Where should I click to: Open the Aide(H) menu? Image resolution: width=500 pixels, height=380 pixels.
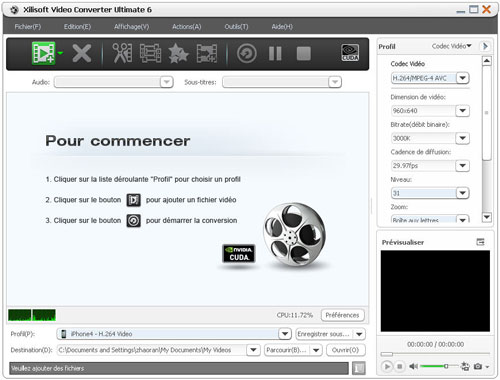pos(282,27)
